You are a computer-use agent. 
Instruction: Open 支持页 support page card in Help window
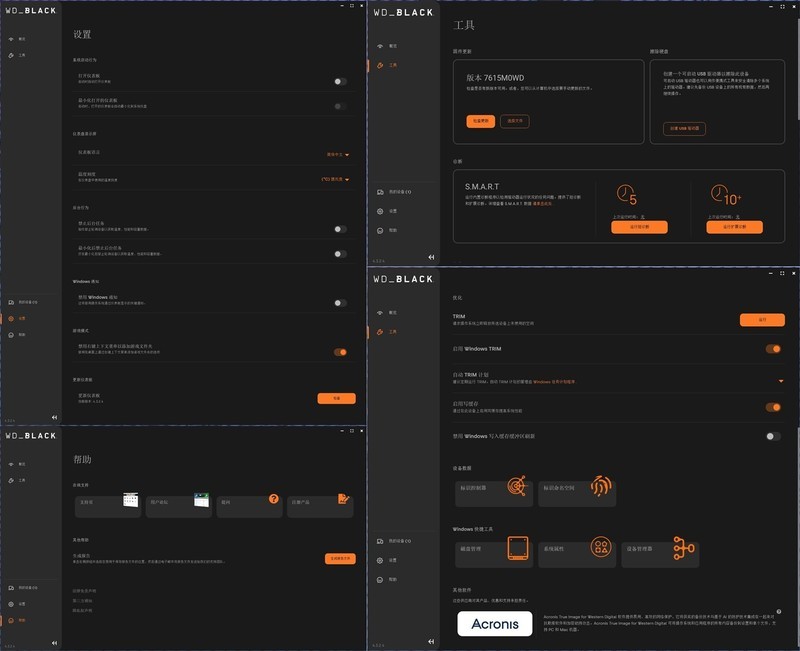108,506
